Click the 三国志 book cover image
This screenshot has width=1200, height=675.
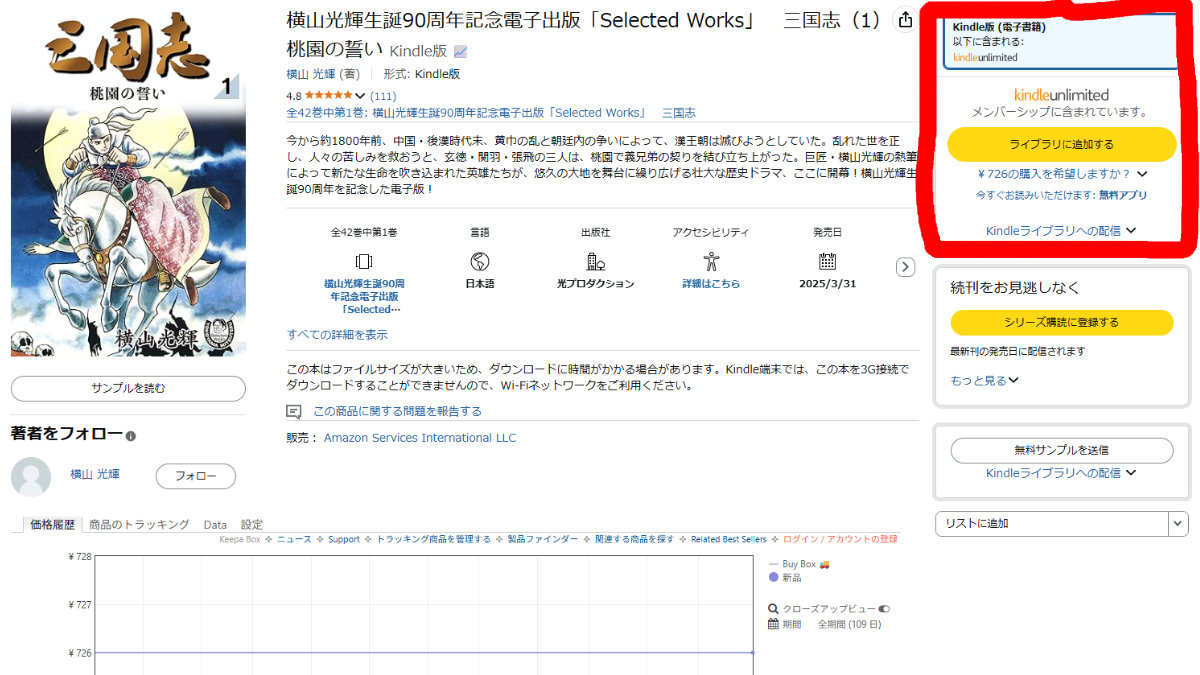pos(128,183)
